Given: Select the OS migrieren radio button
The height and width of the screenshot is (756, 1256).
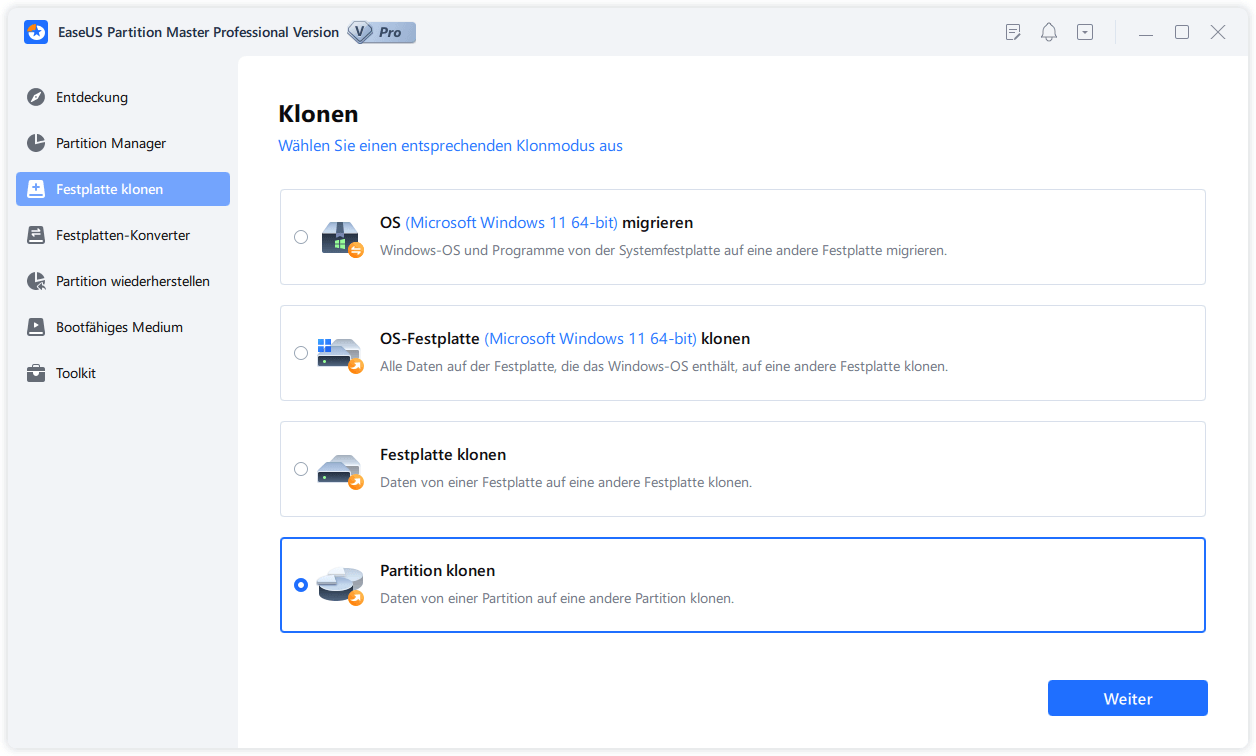Looking at the screenshot, I should tap(301, 237).
